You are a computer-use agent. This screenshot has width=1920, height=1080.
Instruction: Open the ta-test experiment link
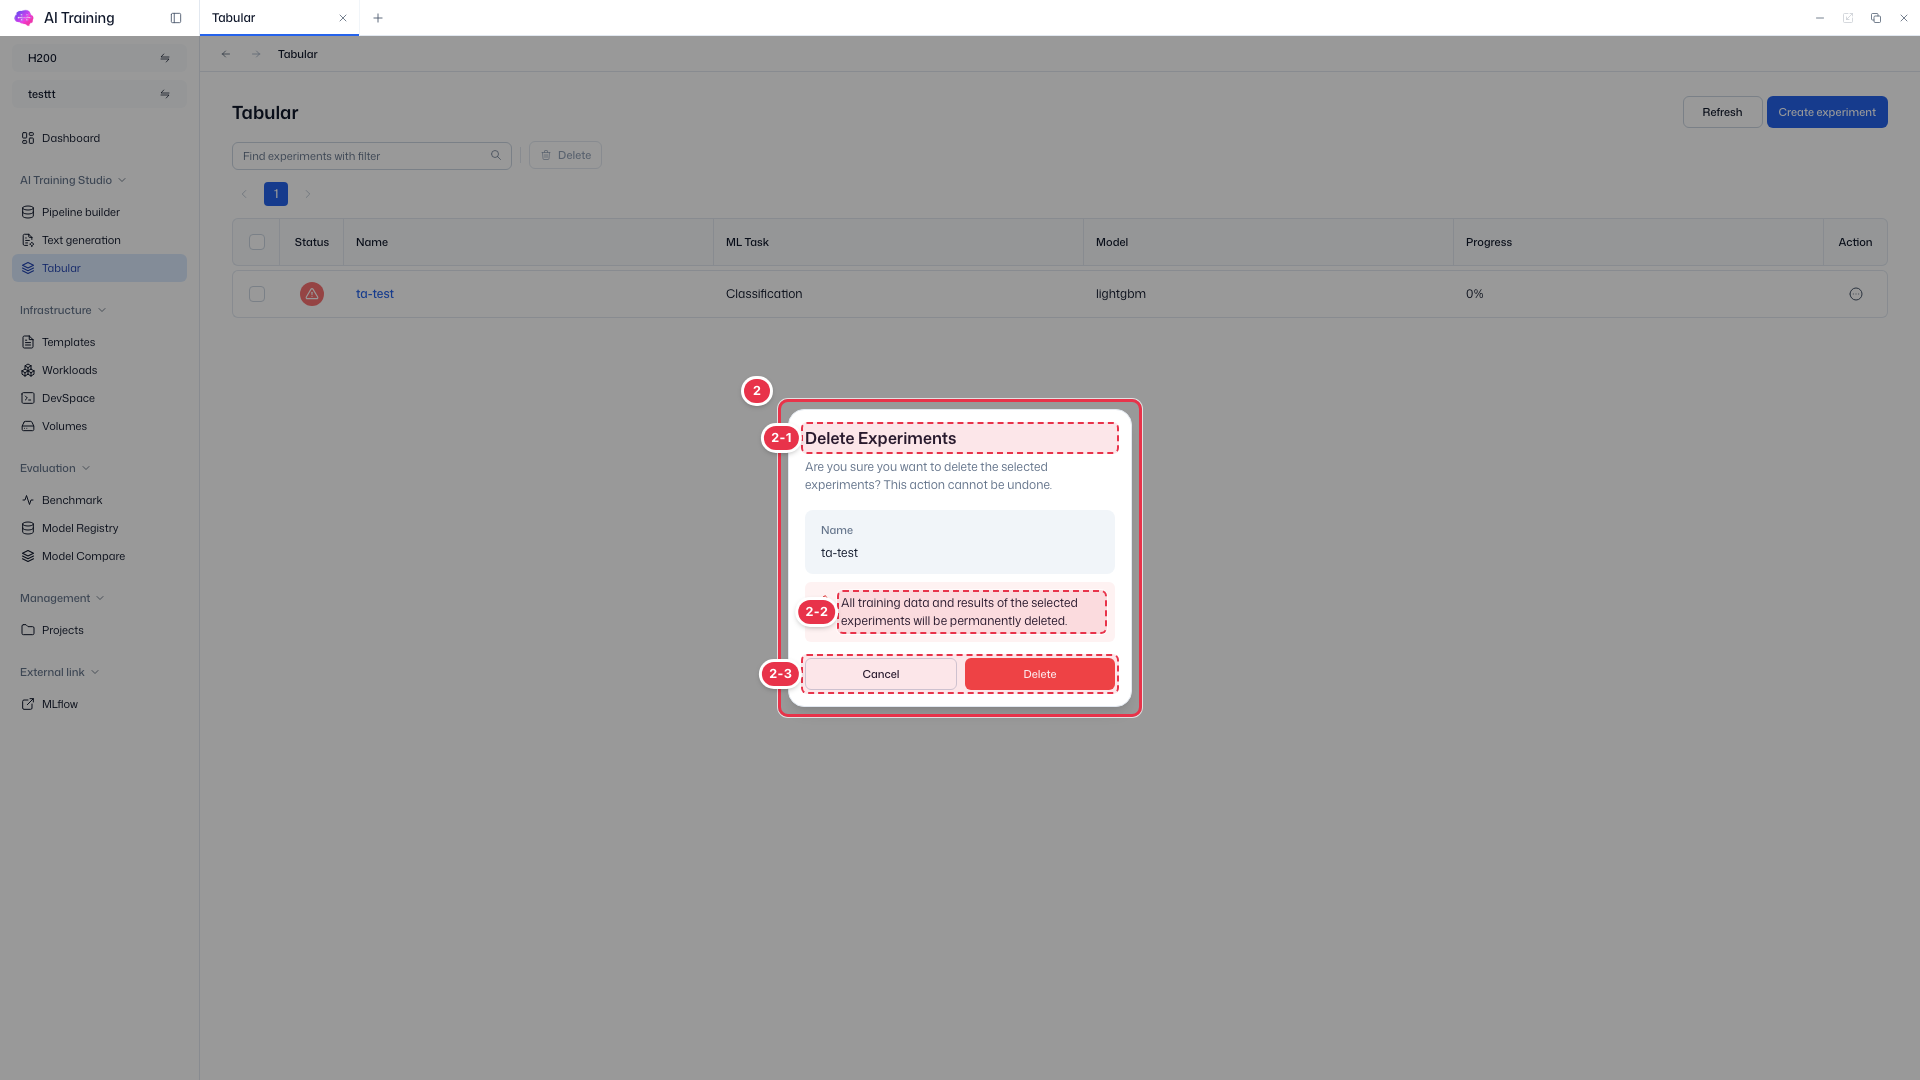pyautogui.click(x=375, y=294)
